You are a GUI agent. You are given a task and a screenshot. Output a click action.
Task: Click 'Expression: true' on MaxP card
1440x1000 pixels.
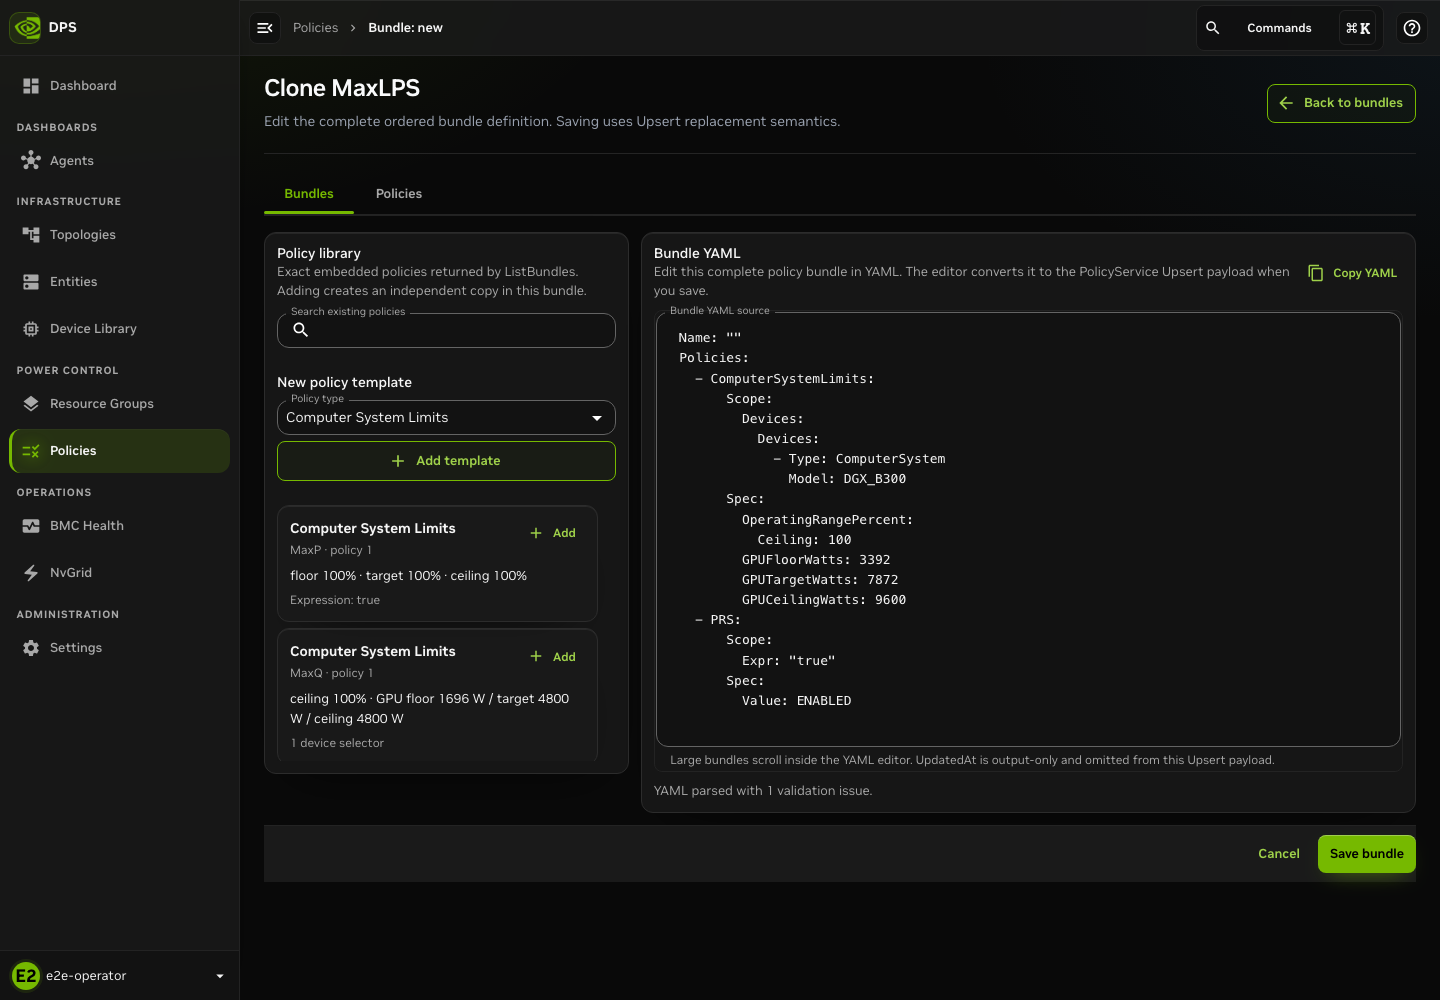pos(335,600)
